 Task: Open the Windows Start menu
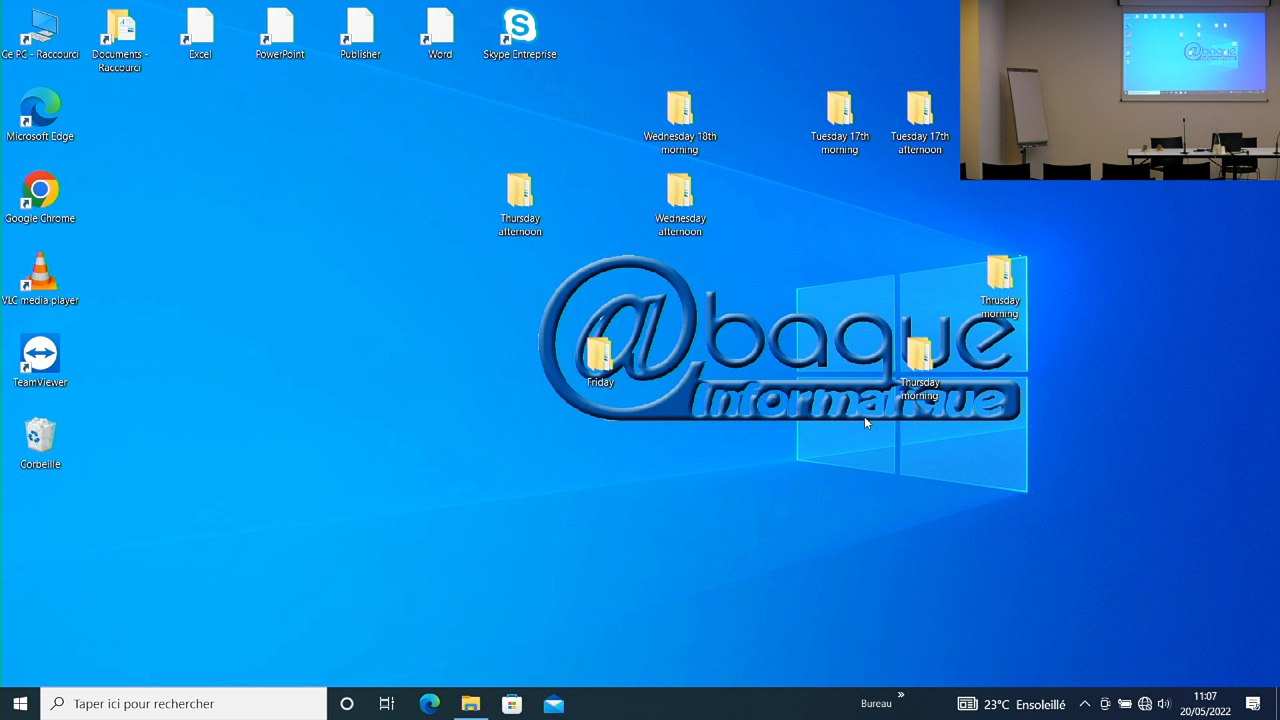20,704
